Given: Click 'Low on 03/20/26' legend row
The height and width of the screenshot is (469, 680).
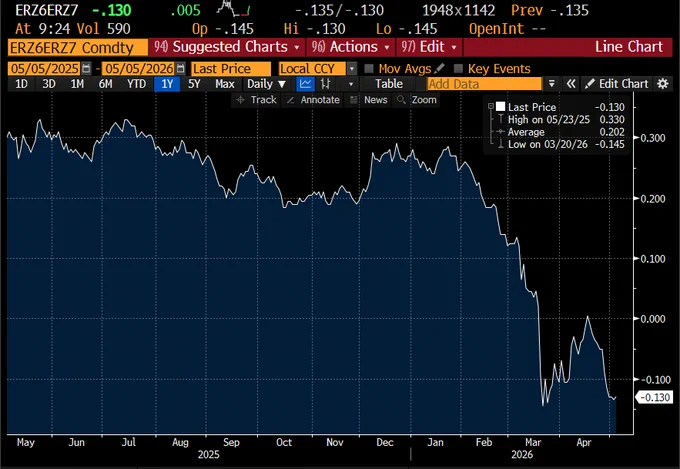Looking at the screenshot, I should 562,144.
